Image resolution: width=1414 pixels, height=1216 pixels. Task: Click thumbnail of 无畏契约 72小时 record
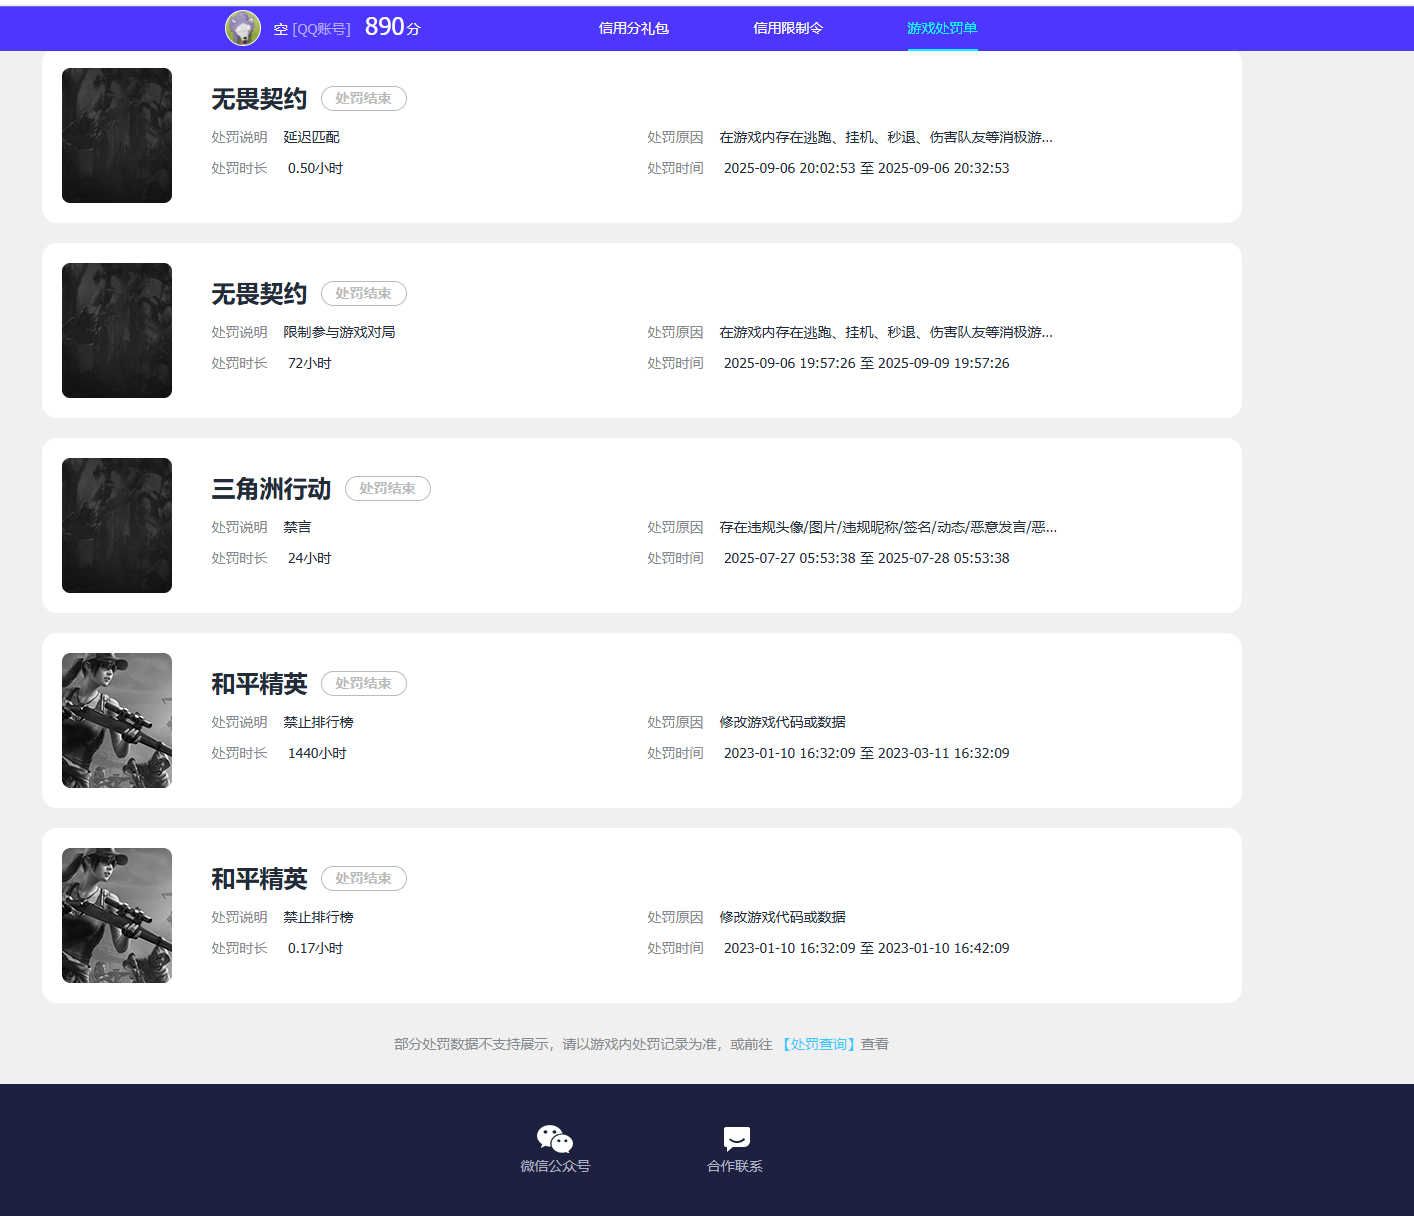click(x=117, y=330)
